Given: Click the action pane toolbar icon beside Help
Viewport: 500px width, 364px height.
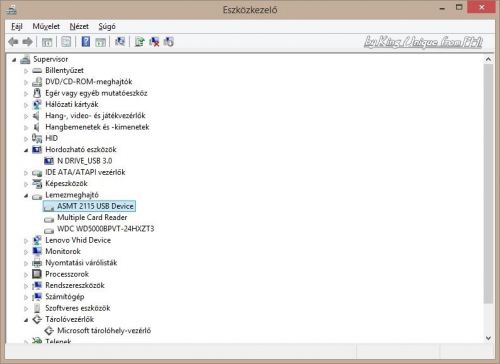Looking at the screenshot, I should click(100, 42).
